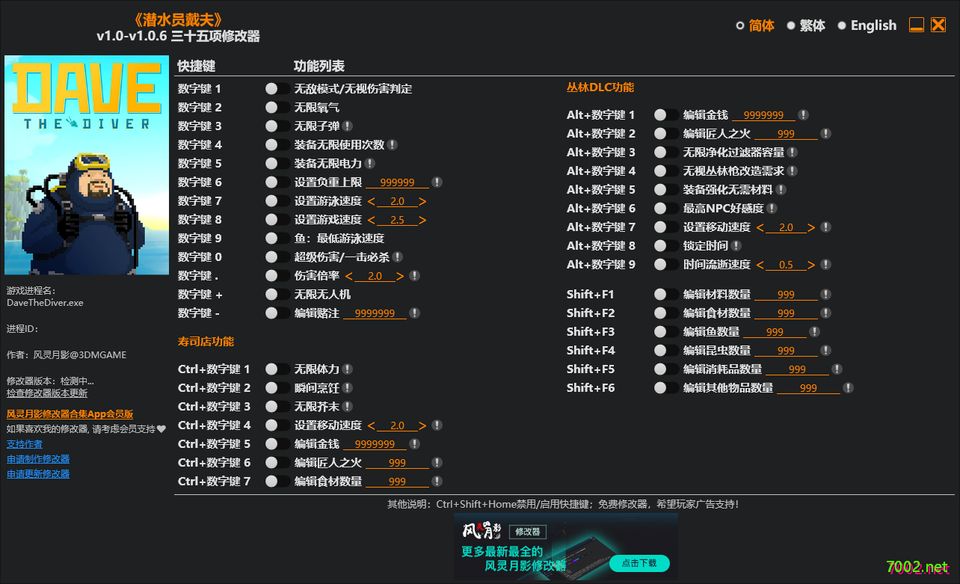Open info icon next to 无限净化过滤器容量
The height and width of the screenshot is (584, 960).
coord(792,152)
